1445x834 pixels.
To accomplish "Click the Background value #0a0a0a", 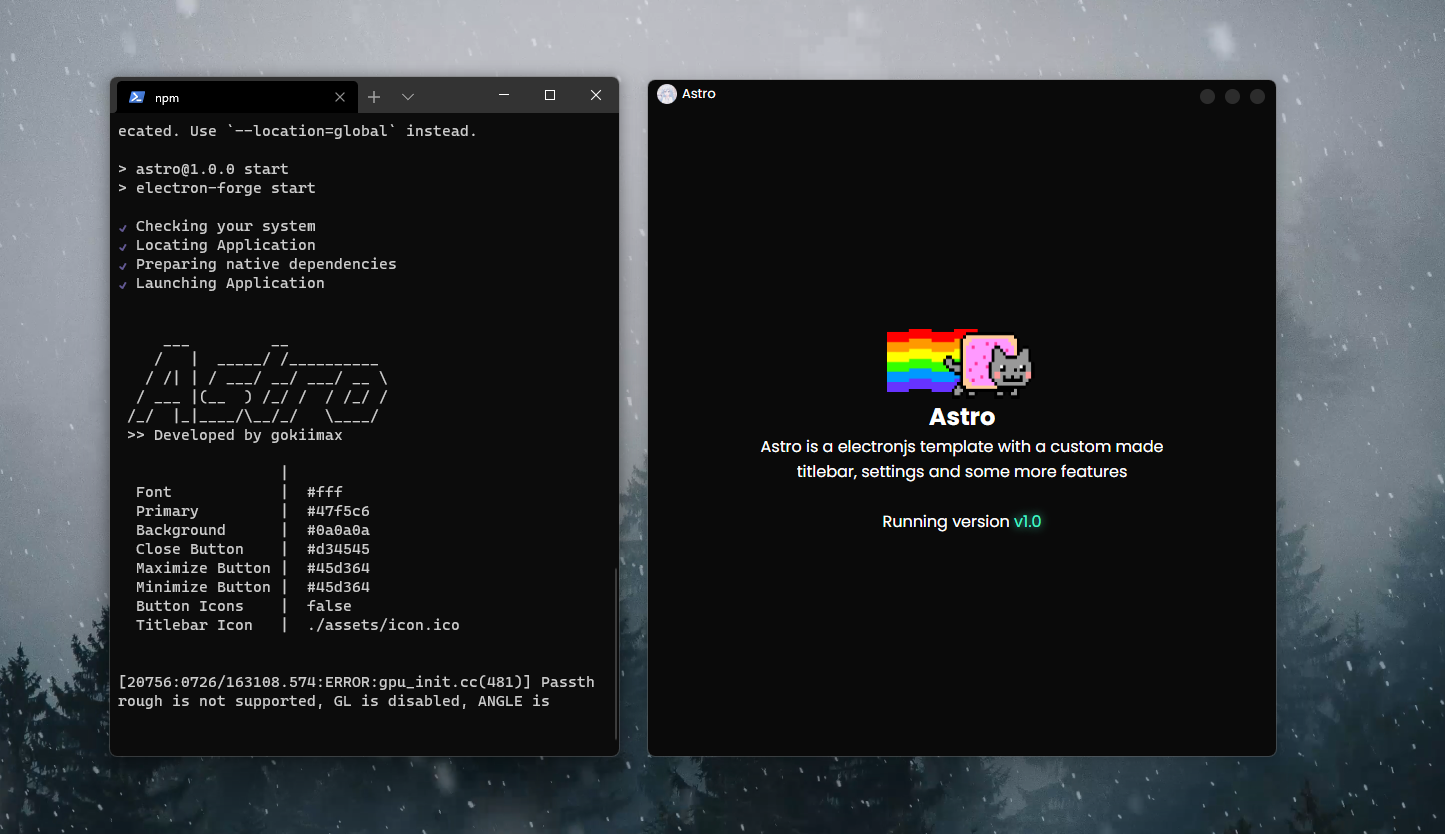I will point(338,530).
